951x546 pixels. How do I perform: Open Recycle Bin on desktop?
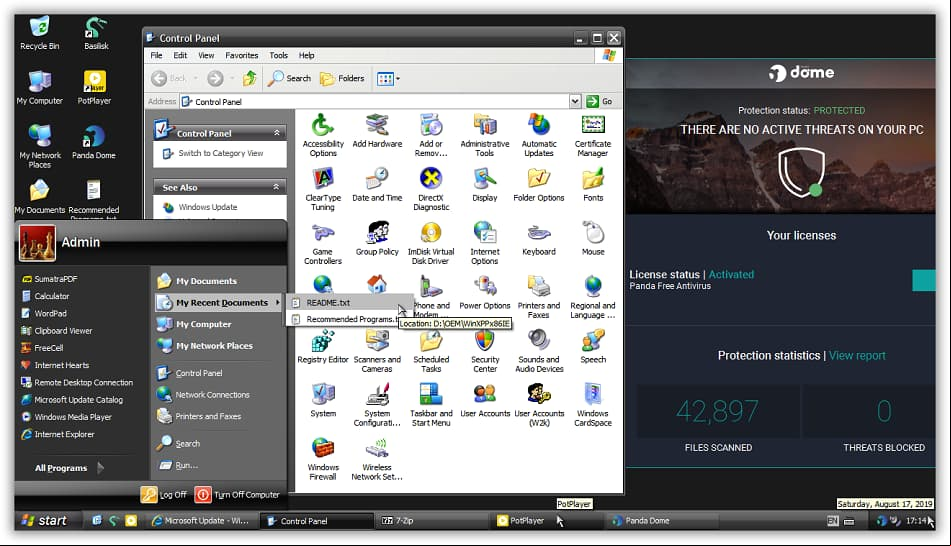coord(39,34)
